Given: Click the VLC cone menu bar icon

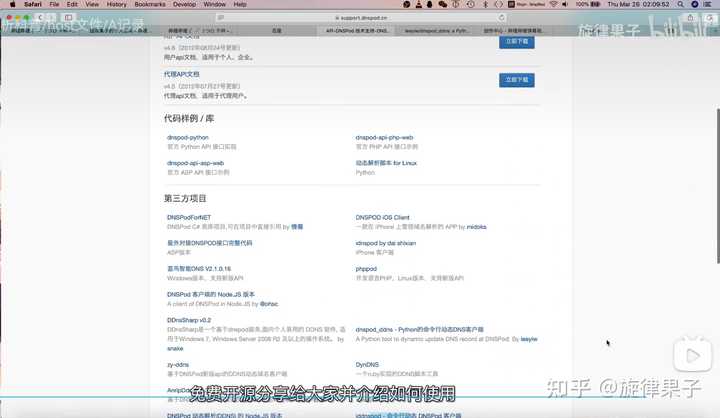Looking at the screenshot, I should point(418,4).
